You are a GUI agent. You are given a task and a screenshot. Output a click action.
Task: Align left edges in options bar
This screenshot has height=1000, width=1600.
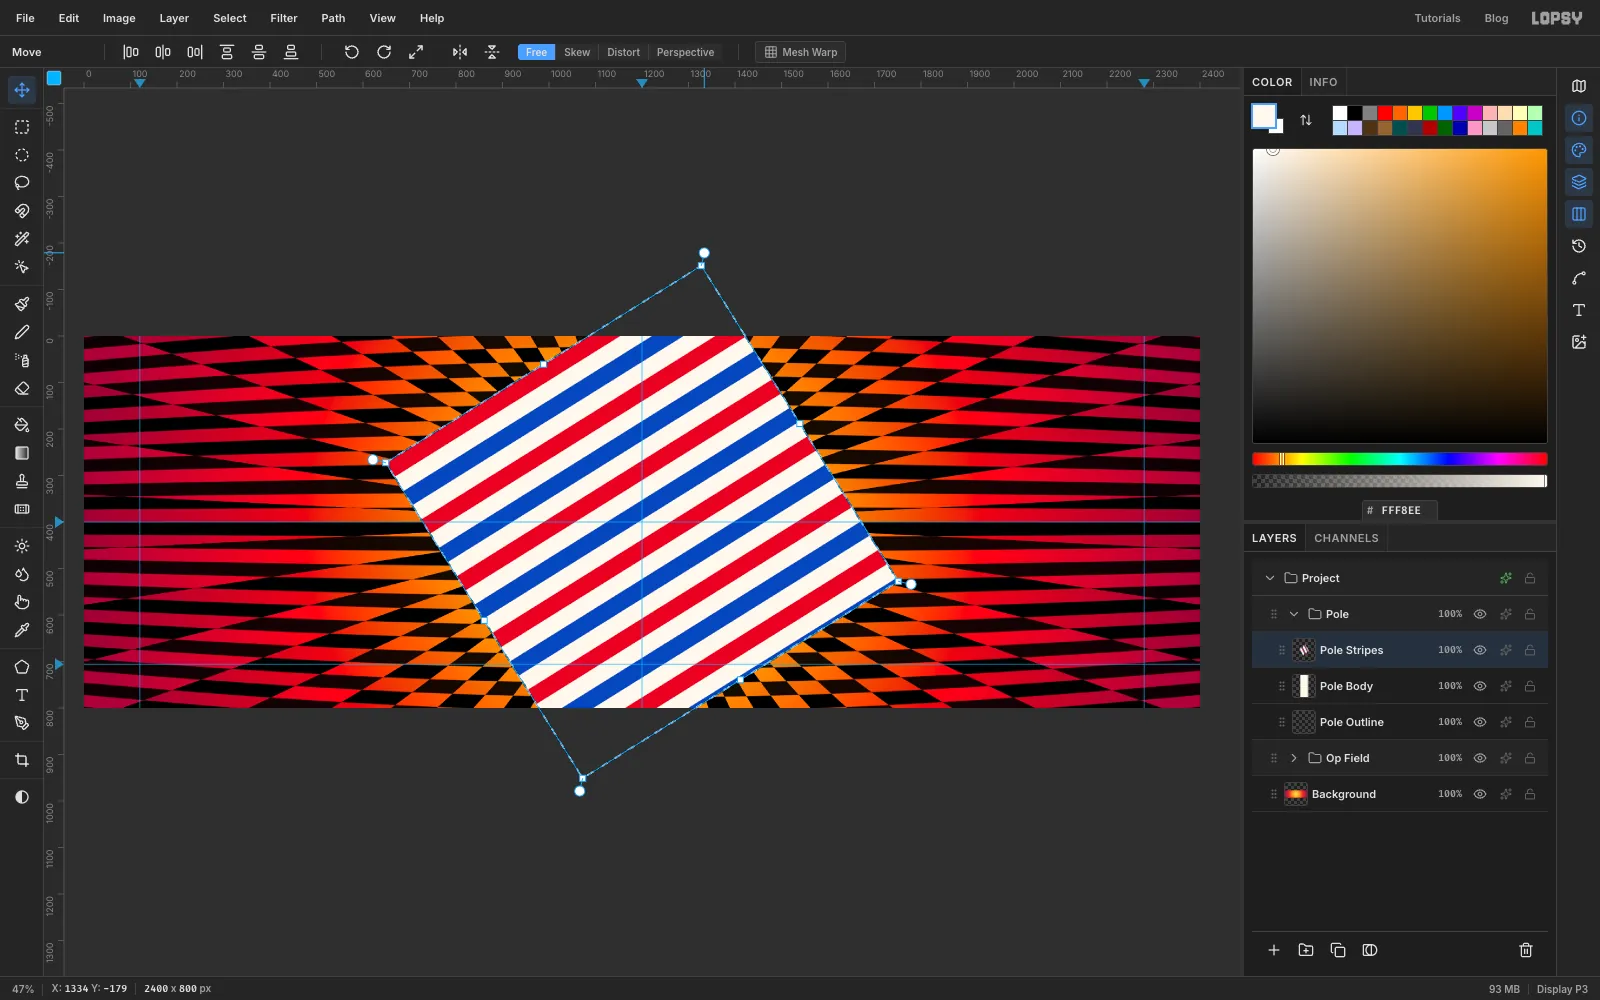coord(131,52)
